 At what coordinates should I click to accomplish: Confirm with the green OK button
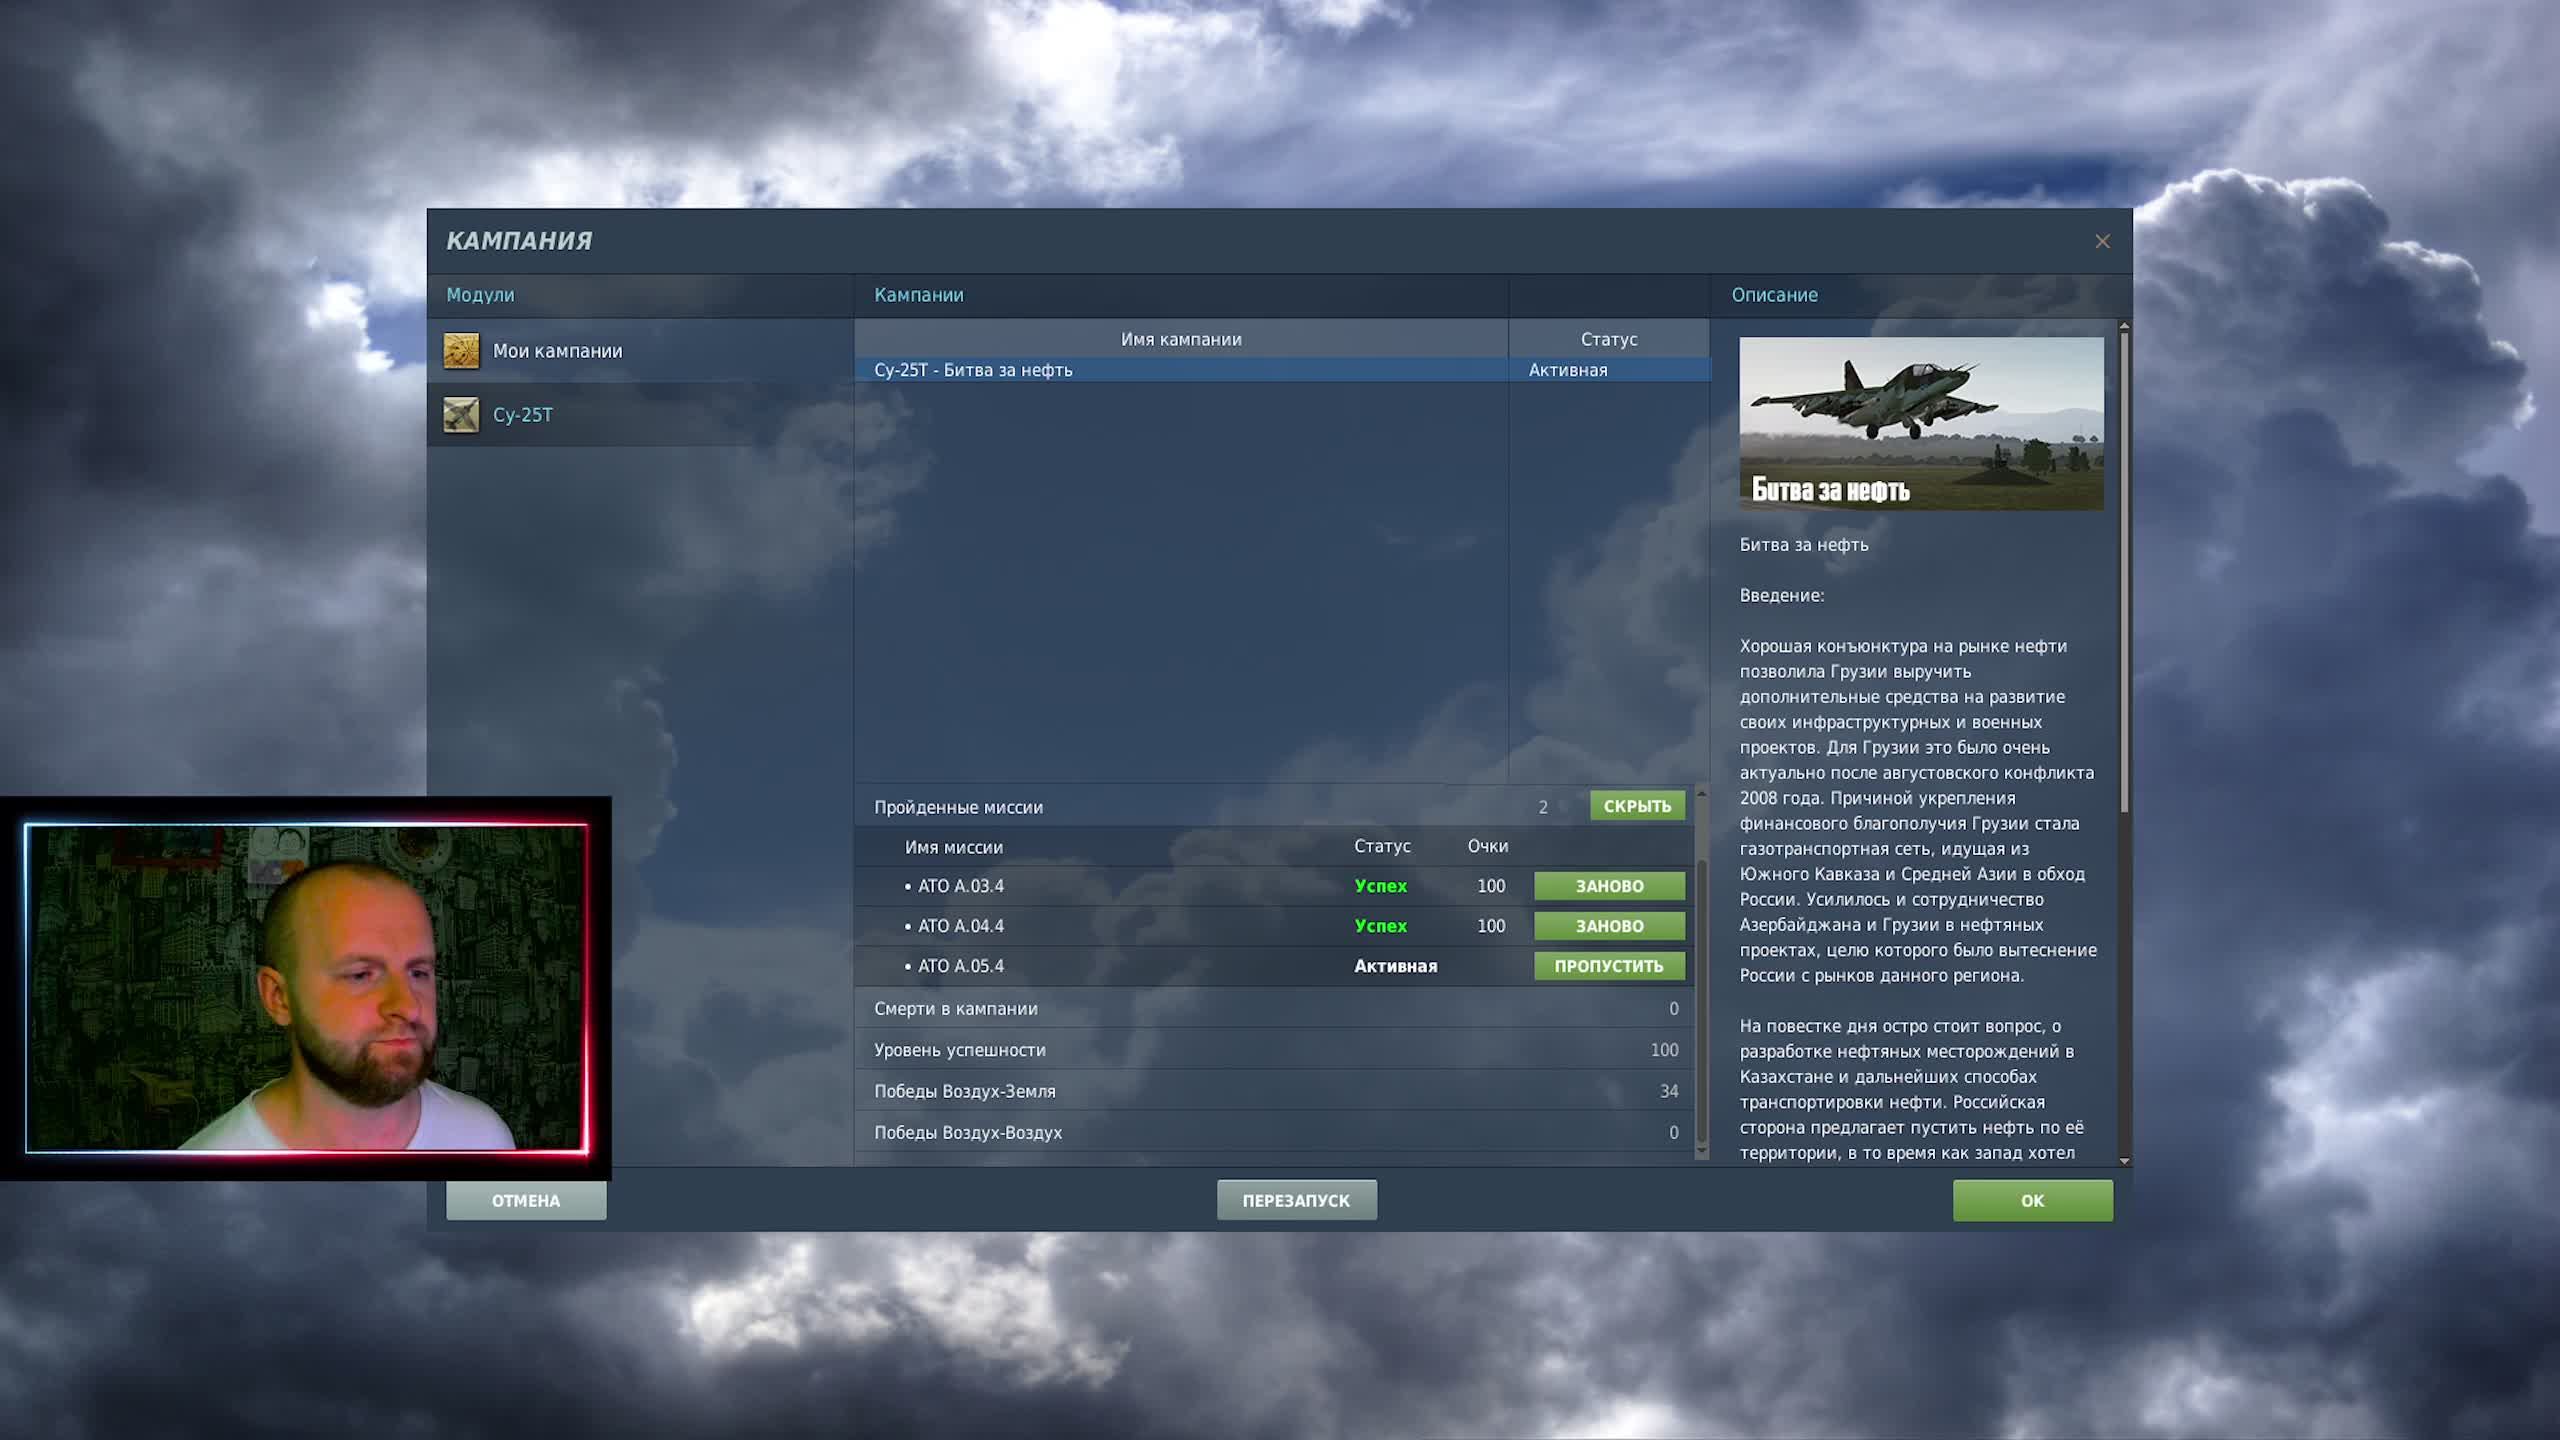pos(2032,1200)
